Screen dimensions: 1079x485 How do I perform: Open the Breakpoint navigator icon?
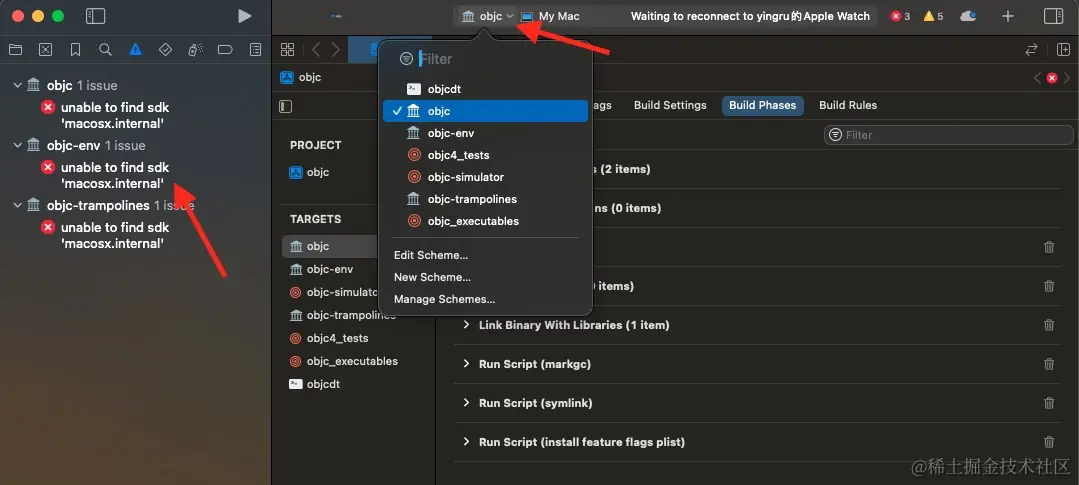click(x=225, y=50)
